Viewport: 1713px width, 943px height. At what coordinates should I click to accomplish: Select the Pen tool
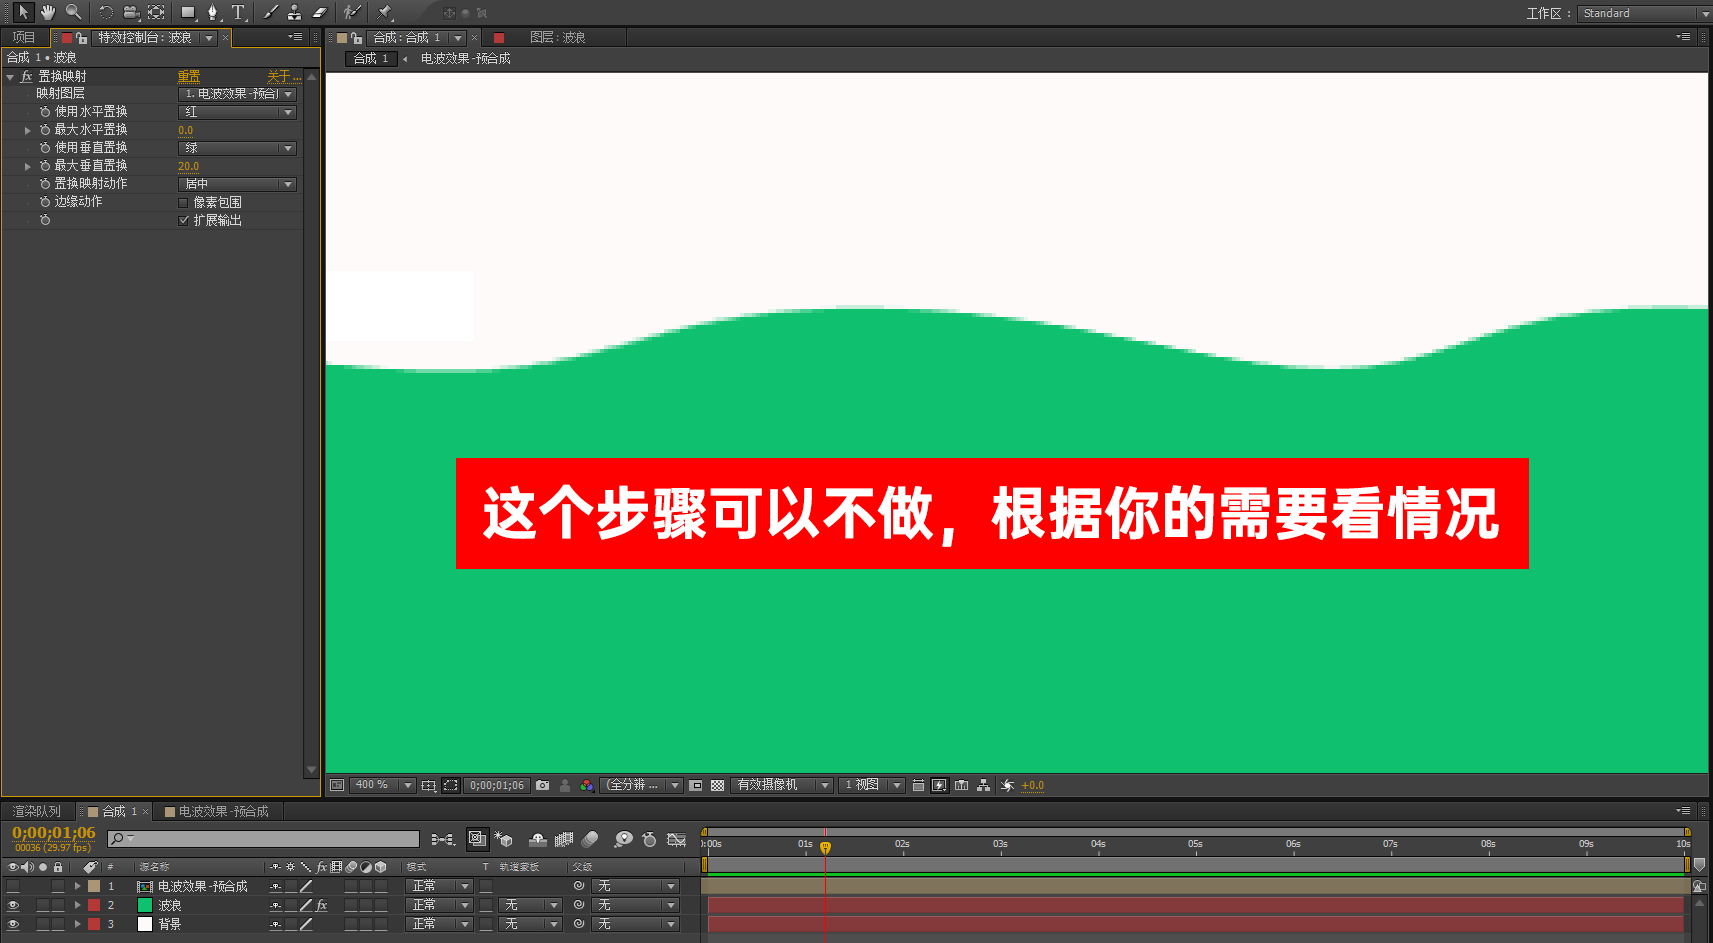click(213, 12)
